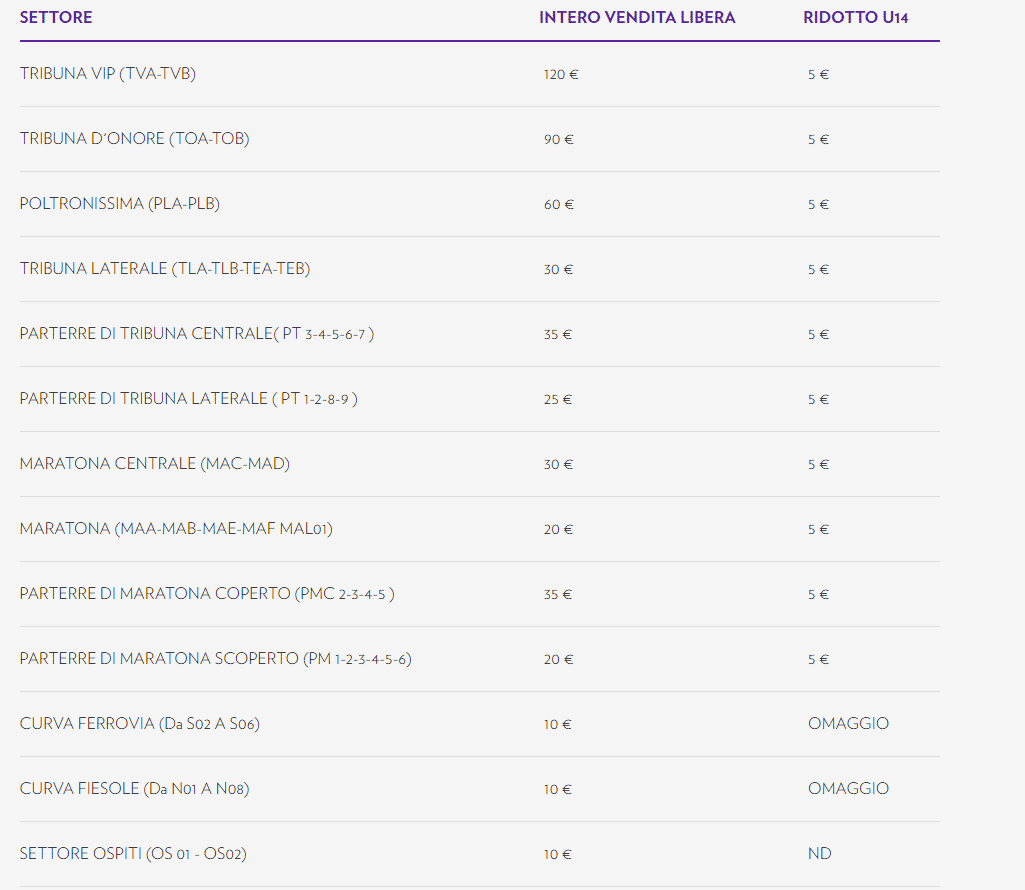
Task: Click the INTERO VENDITA LIBERA column header
Action: click(637, 18)
